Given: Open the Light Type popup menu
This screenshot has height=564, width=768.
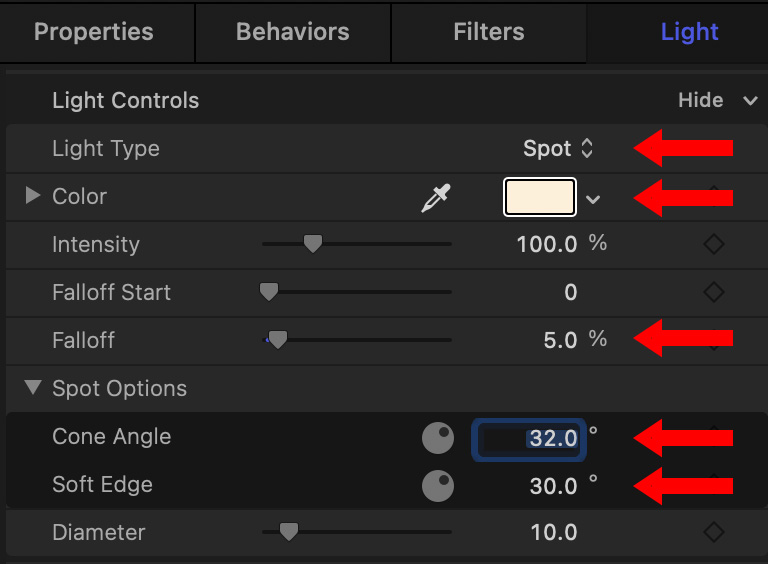Looking at the screenshot, I should (559, 149).
